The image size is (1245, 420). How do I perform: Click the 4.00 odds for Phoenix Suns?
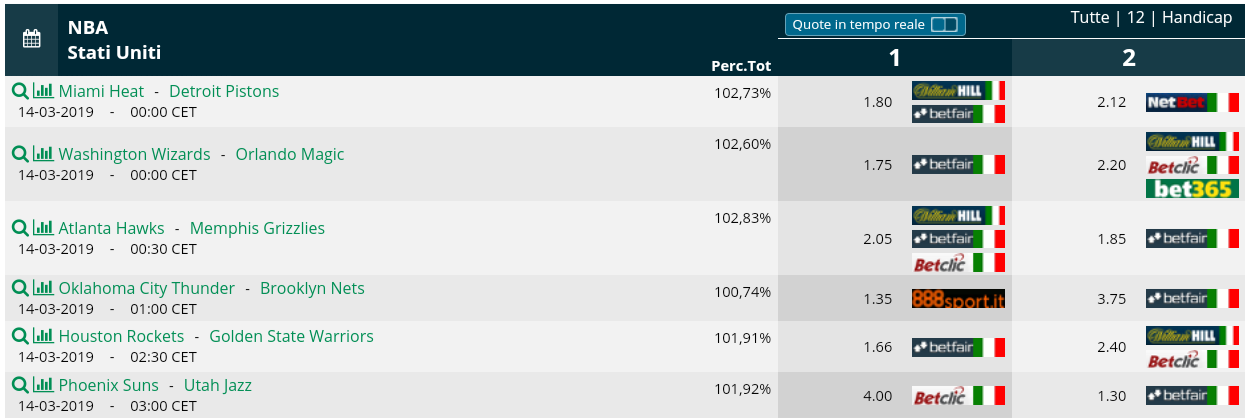pos(877,396)
